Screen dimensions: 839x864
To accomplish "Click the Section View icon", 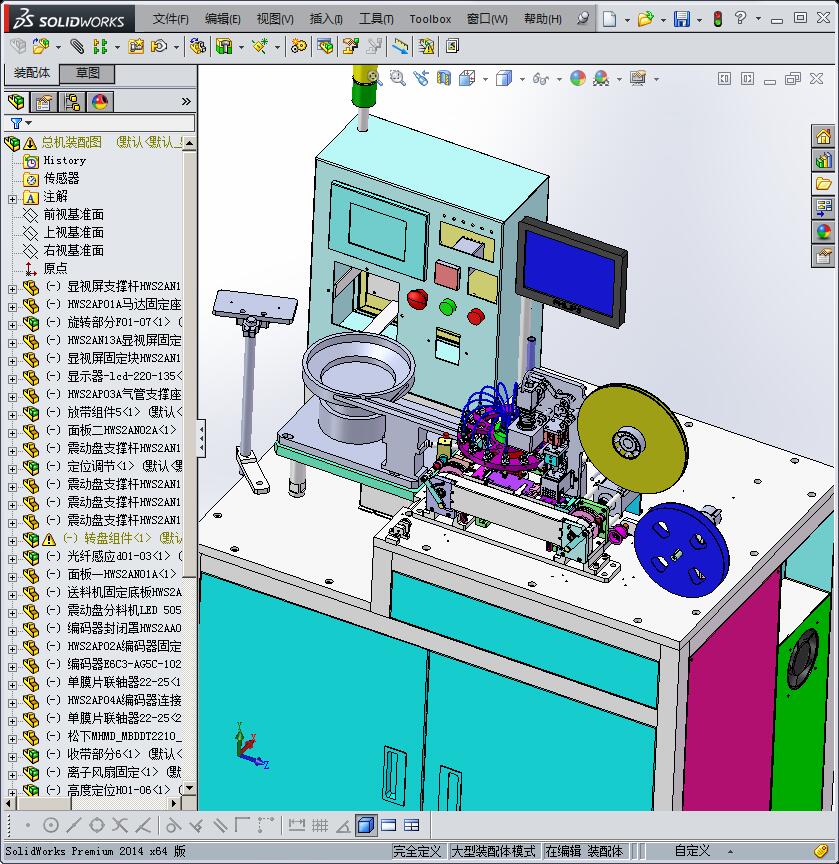I will click(443, 78).
